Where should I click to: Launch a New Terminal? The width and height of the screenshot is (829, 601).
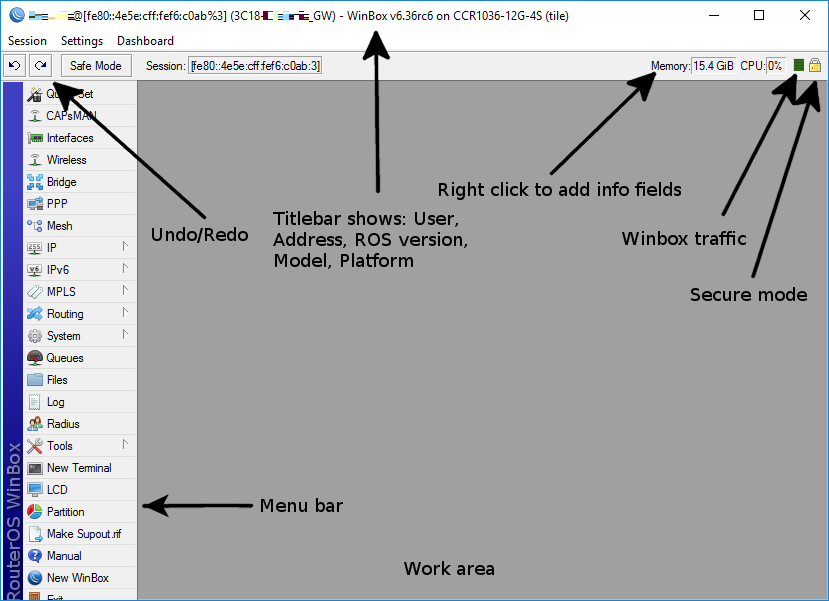(80, 468)
